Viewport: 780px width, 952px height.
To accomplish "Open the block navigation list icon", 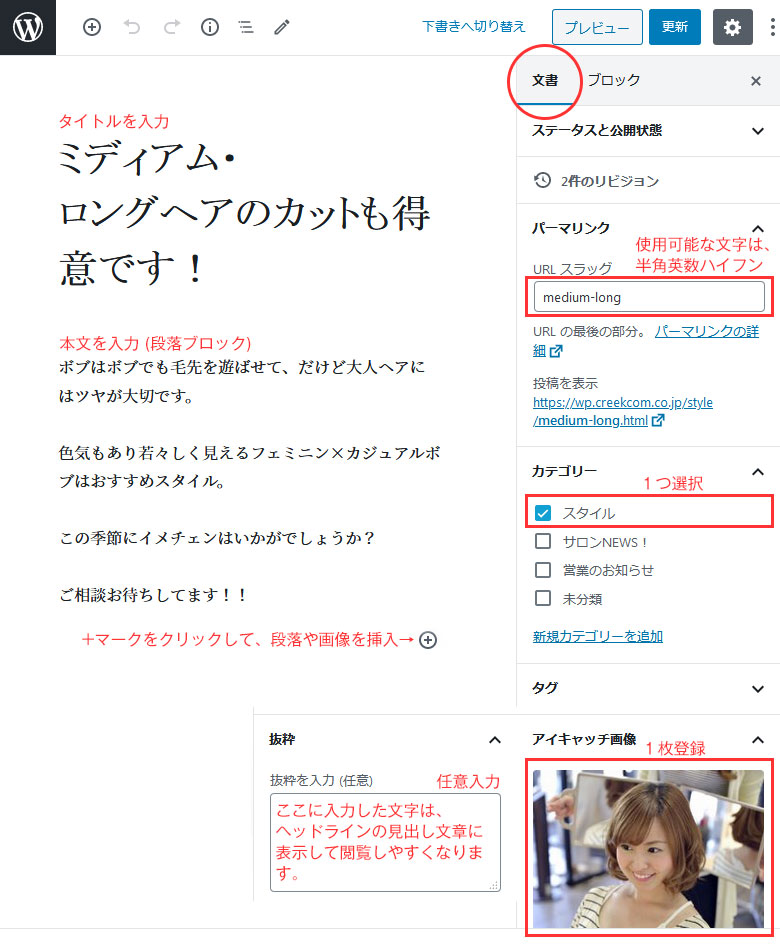I will (246, 27).
